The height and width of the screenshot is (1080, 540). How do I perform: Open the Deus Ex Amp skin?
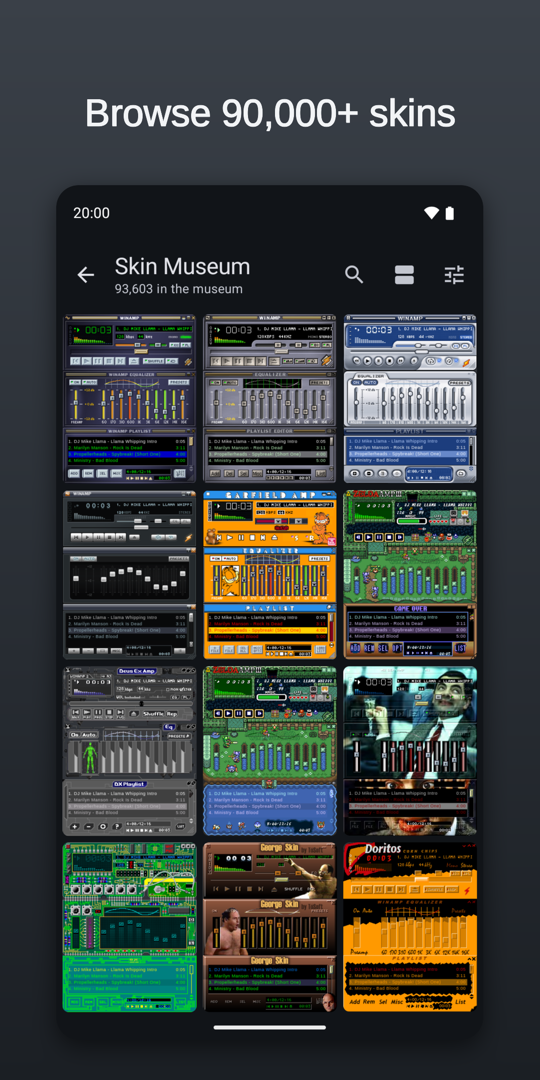pos(129,751)
